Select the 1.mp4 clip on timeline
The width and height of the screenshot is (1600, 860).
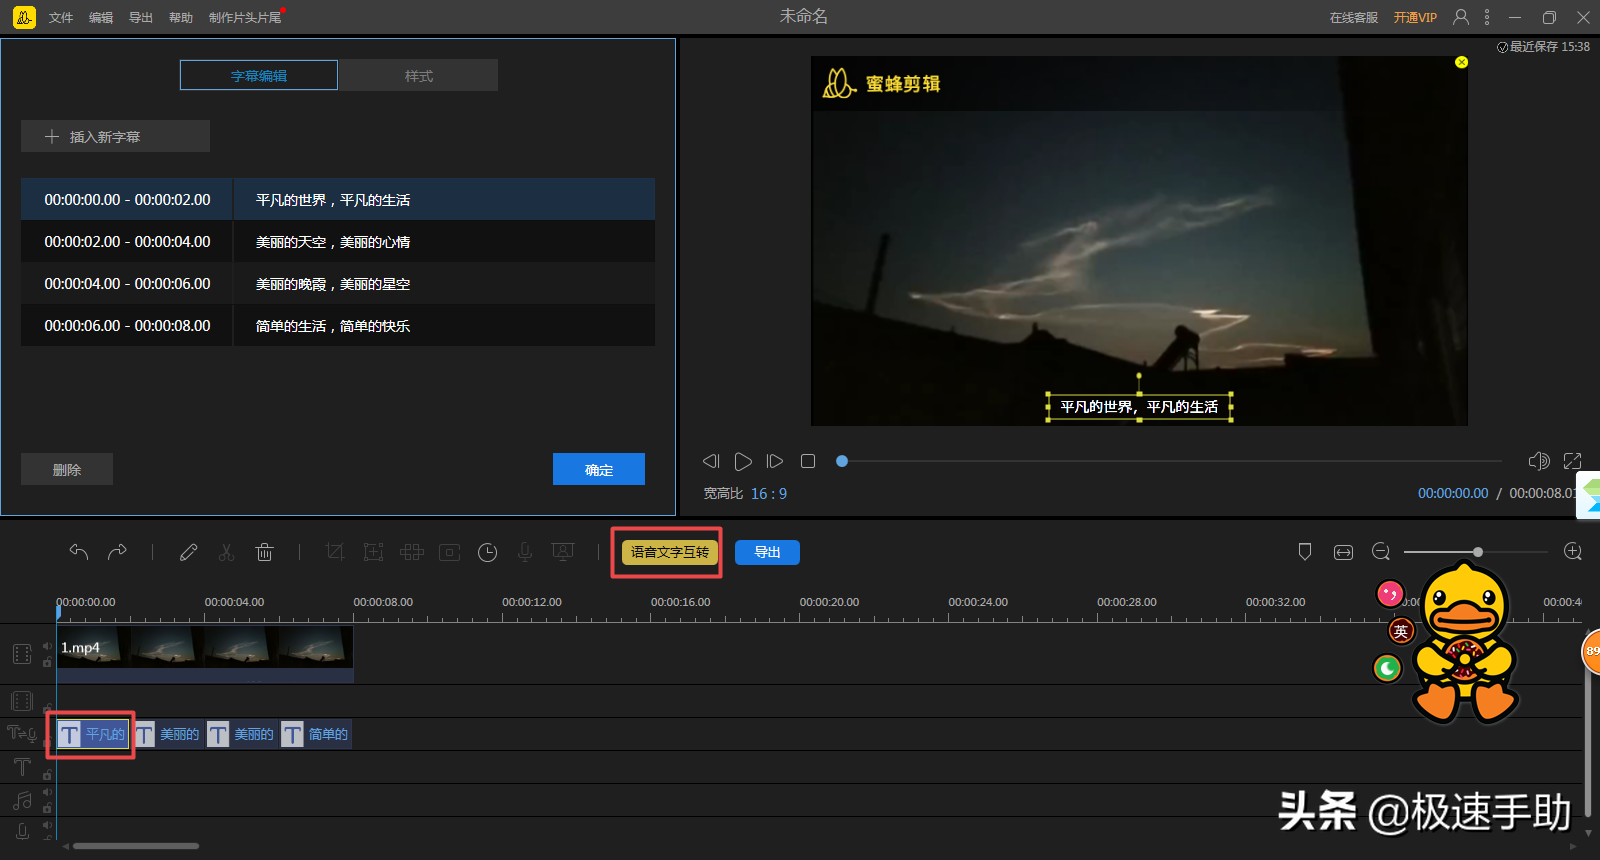click(205, 654)
